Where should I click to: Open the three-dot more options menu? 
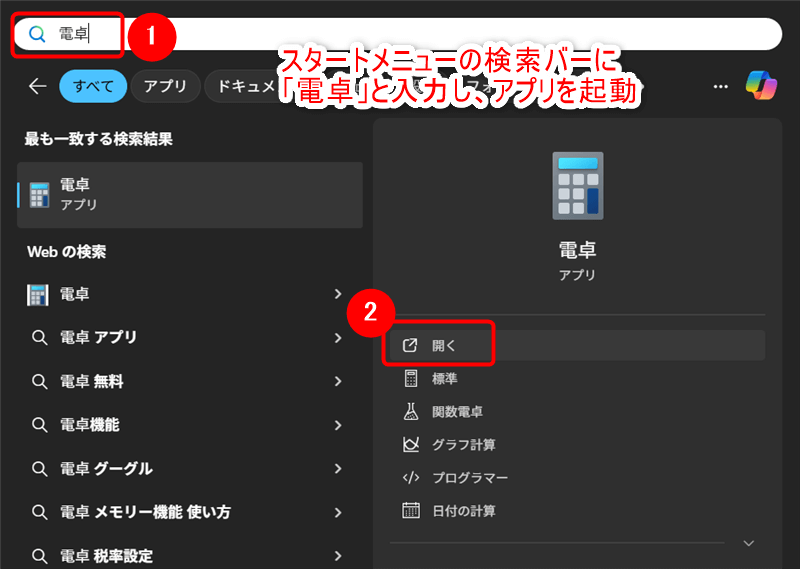(720, 87)
